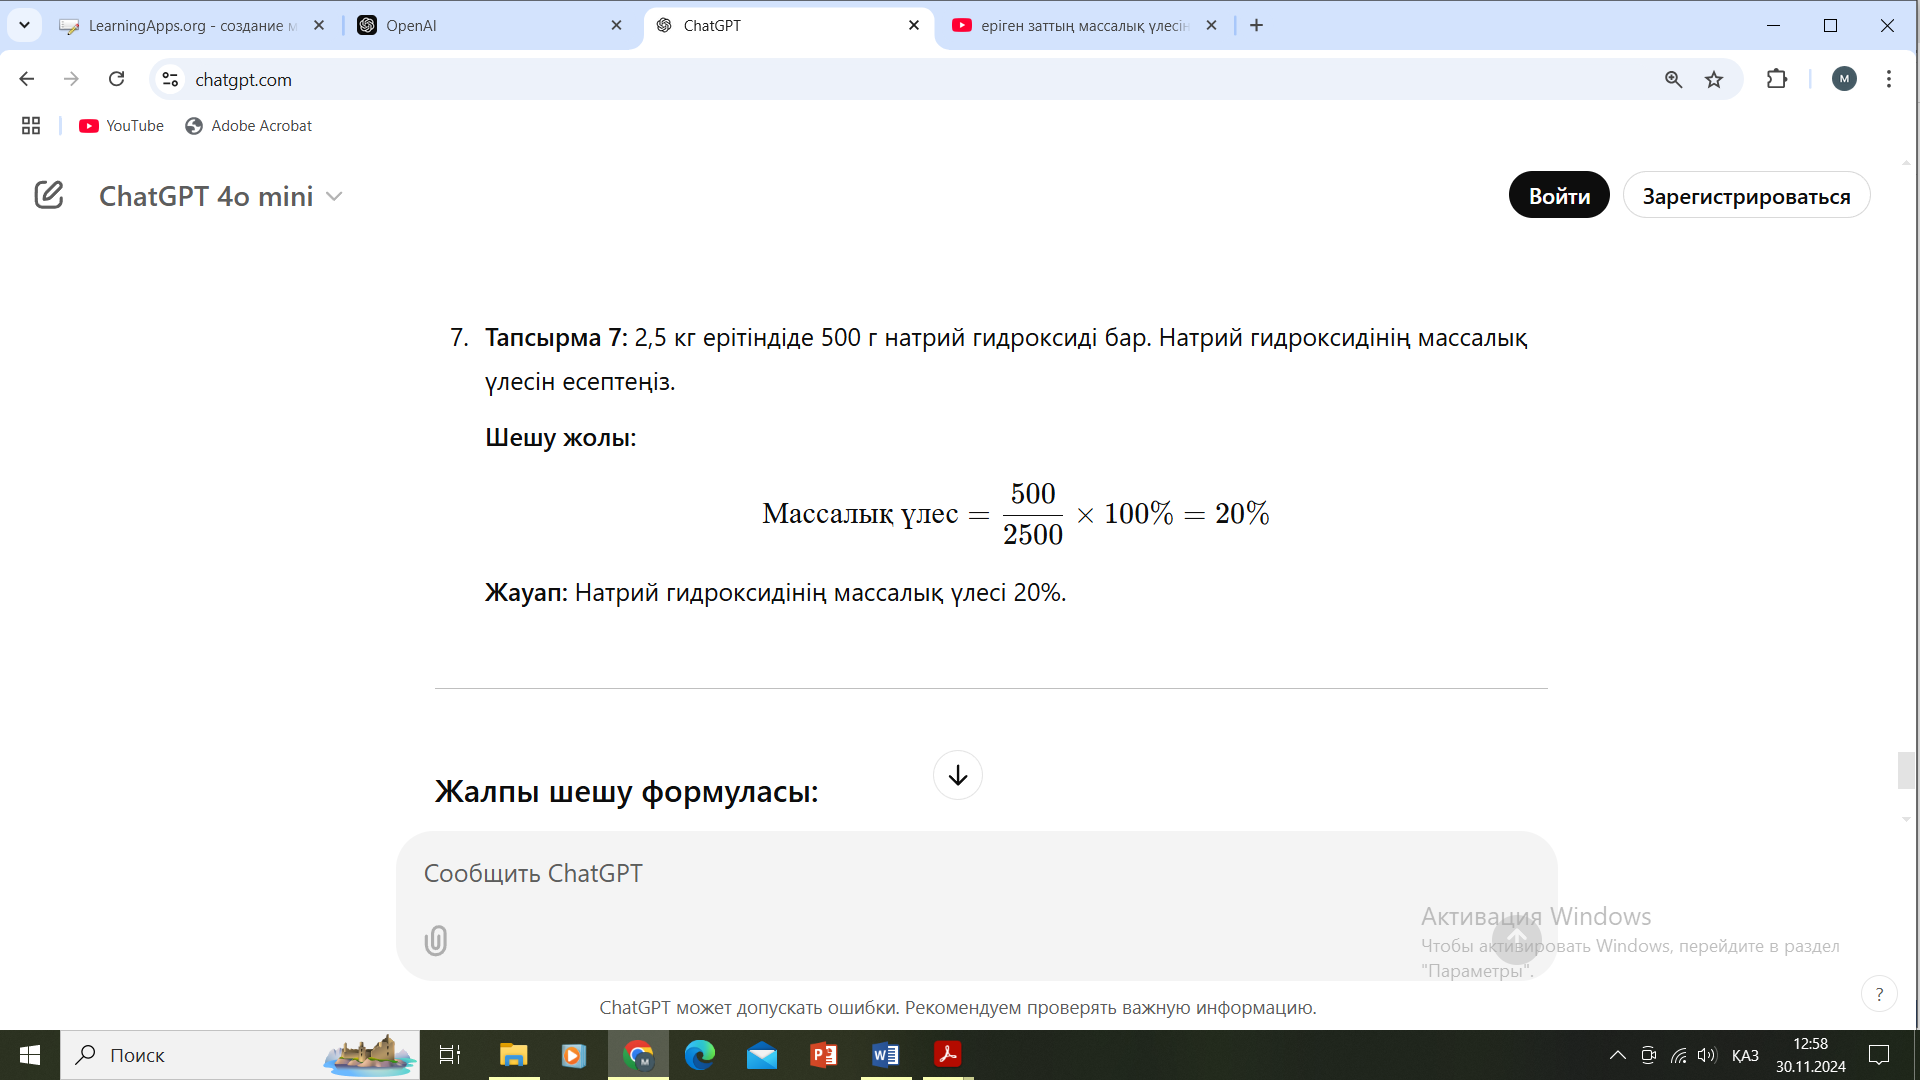Open the Chrome extensions puzzle icon
The height and width of the screenshot is (1080, 1920).
click(1777, 80)
